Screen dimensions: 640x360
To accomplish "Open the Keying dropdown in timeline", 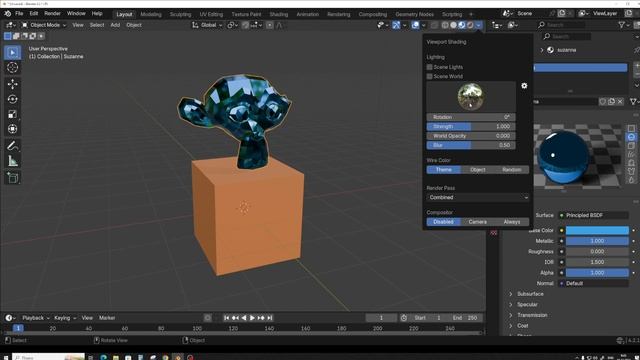I will (65, 318).
